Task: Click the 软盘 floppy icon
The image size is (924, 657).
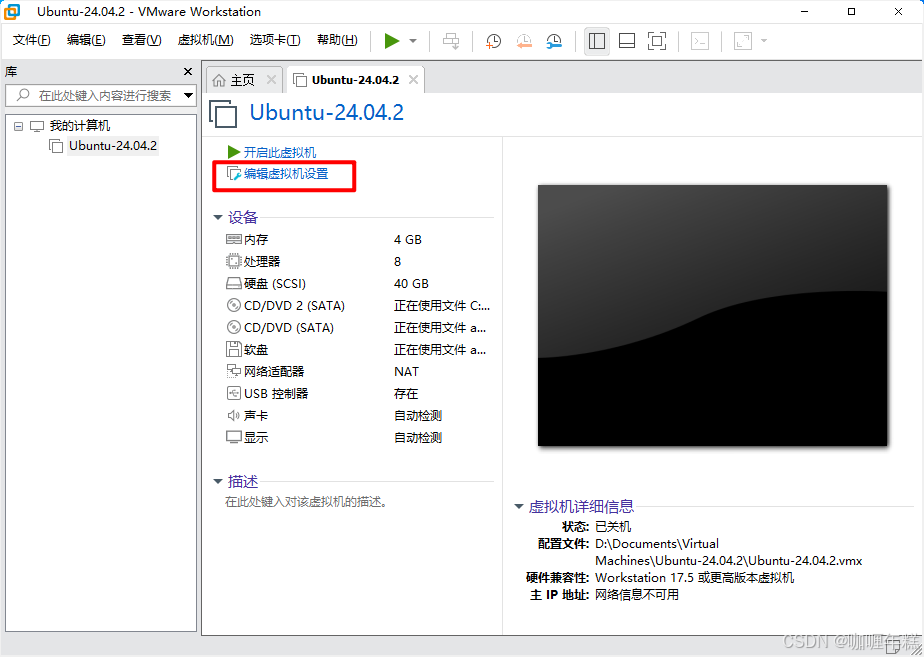Action: (x=233, y=349)
